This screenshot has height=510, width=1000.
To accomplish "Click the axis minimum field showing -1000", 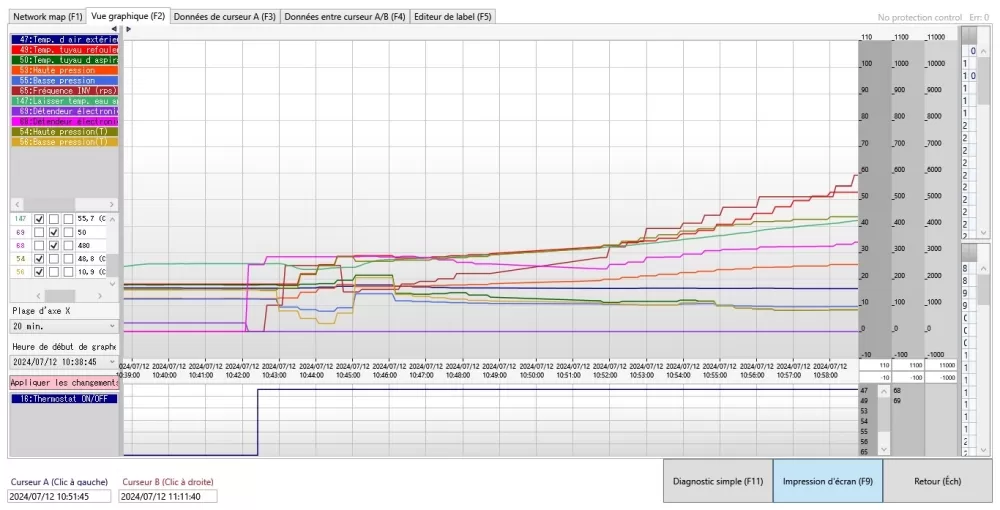I will coord(941,377).
